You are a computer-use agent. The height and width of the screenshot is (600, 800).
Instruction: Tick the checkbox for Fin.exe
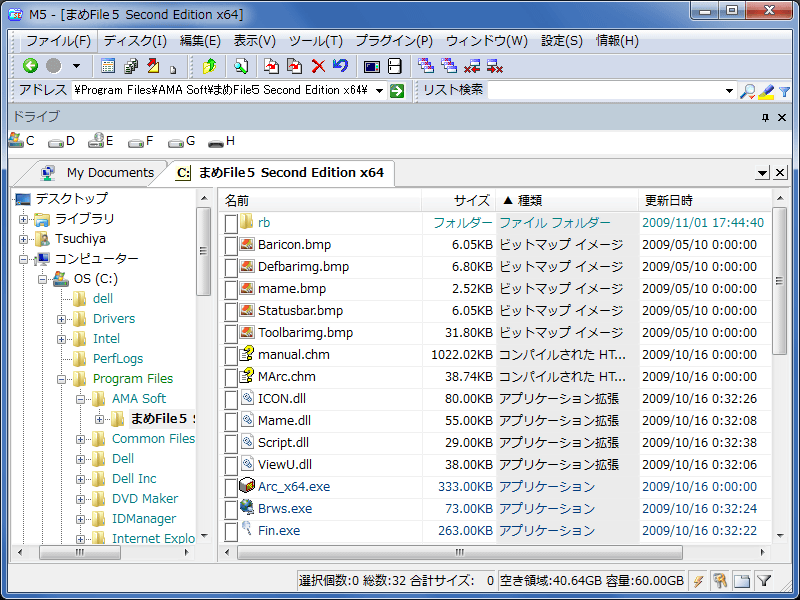point(231,531)
